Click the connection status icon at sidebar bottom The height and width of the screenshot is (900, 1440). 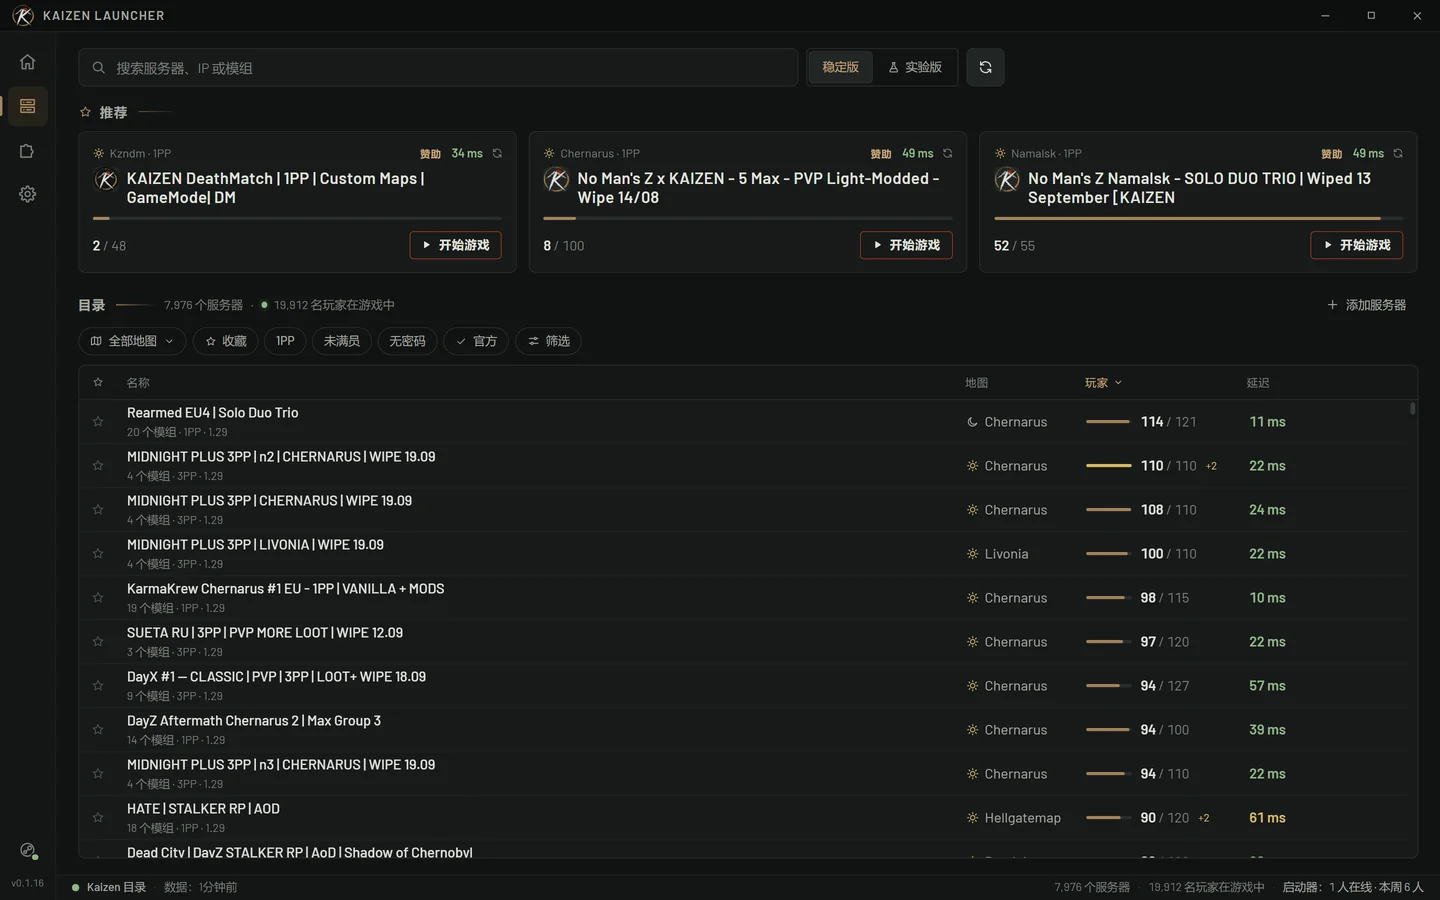(x=28, y=851)
